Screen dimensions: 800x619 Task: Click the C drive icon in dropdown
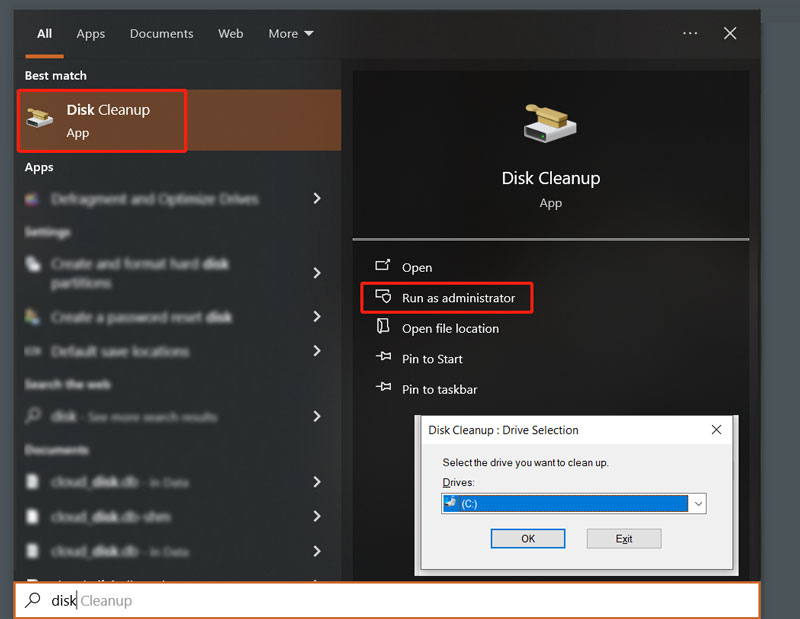tap(450, 503)
